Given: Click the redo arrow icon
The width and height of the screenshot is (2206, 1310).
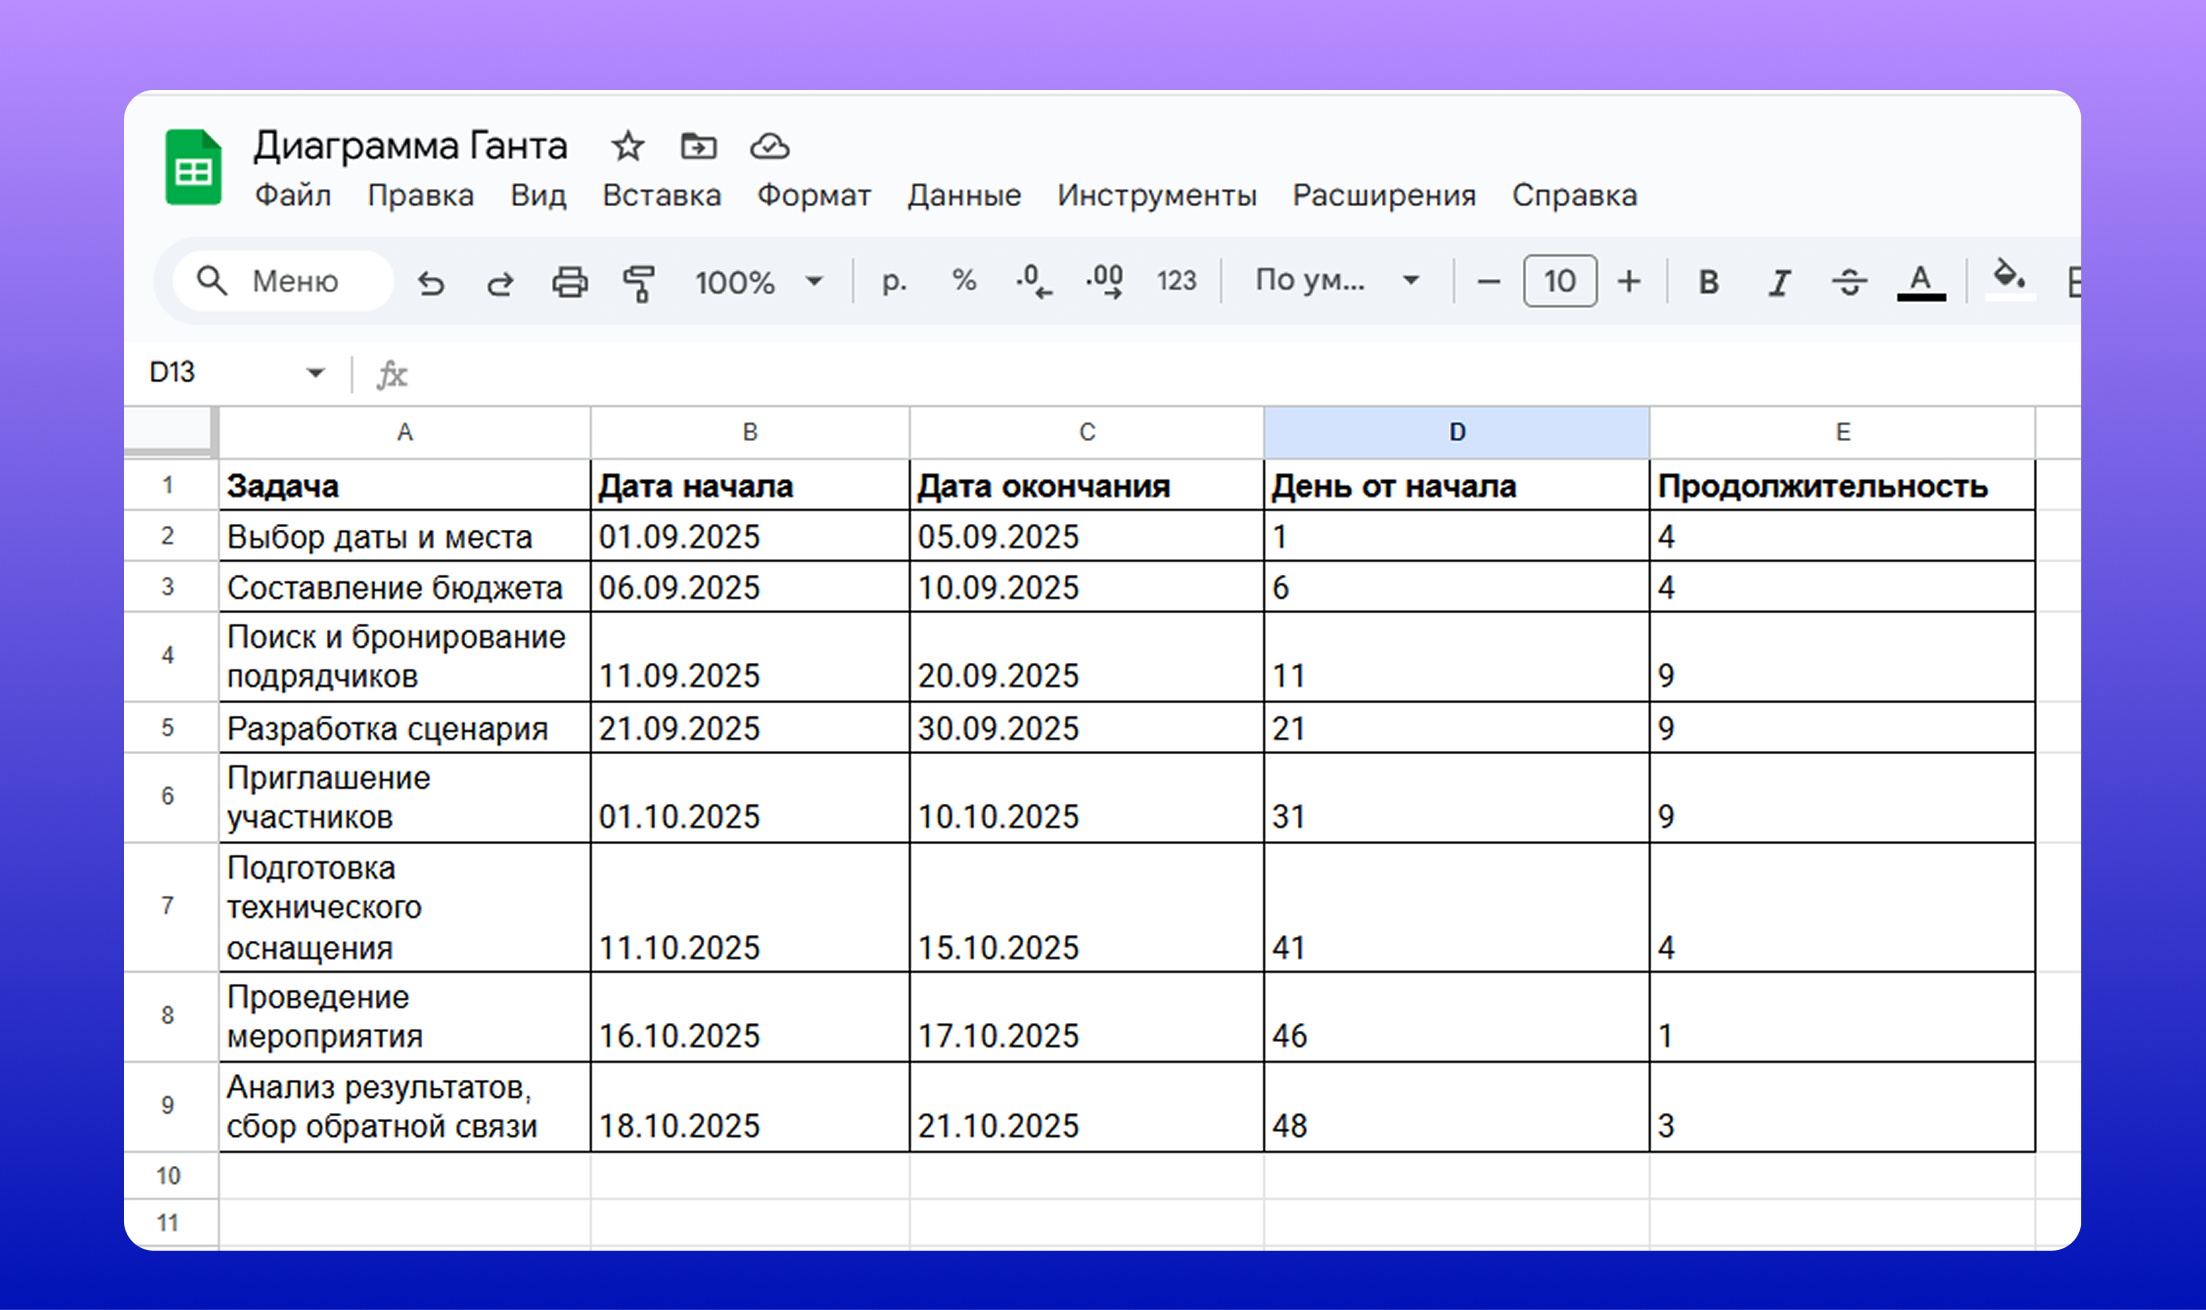Looking at the screenshot, I should (x=500, y=283).
